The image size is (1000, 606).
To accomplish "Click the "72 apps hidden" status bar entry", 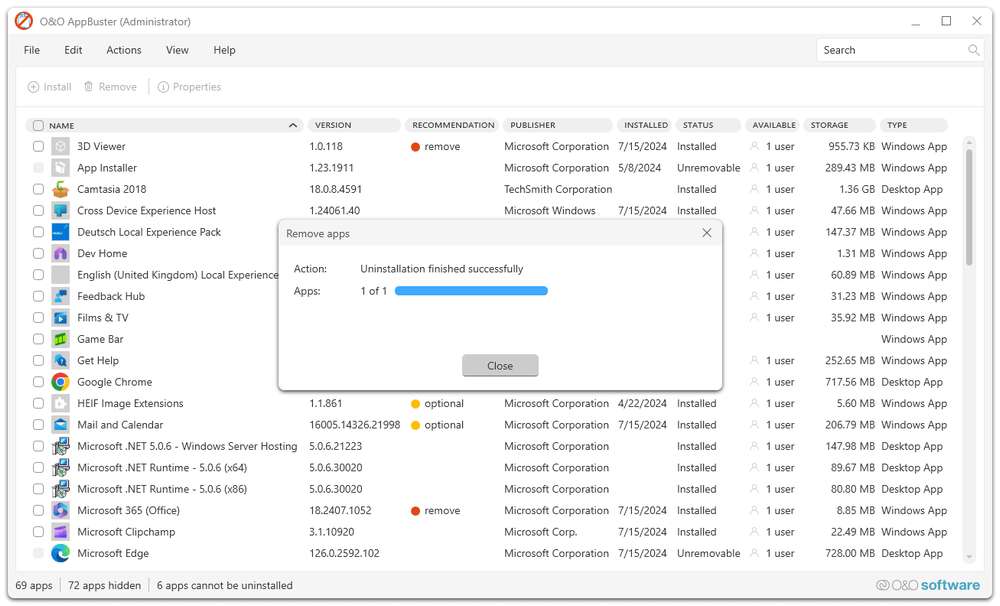I will coord(105,585).
